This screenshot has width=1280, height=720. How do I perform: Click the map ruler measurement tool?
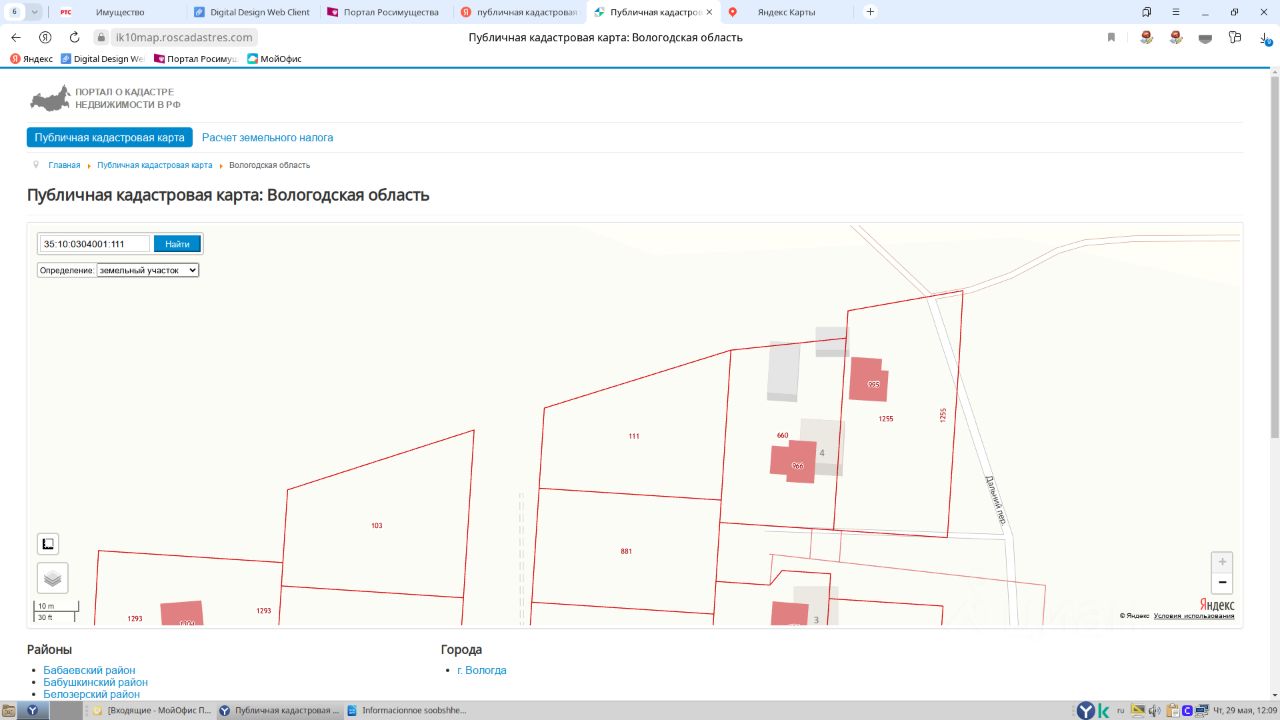click(x=48, y=544)
